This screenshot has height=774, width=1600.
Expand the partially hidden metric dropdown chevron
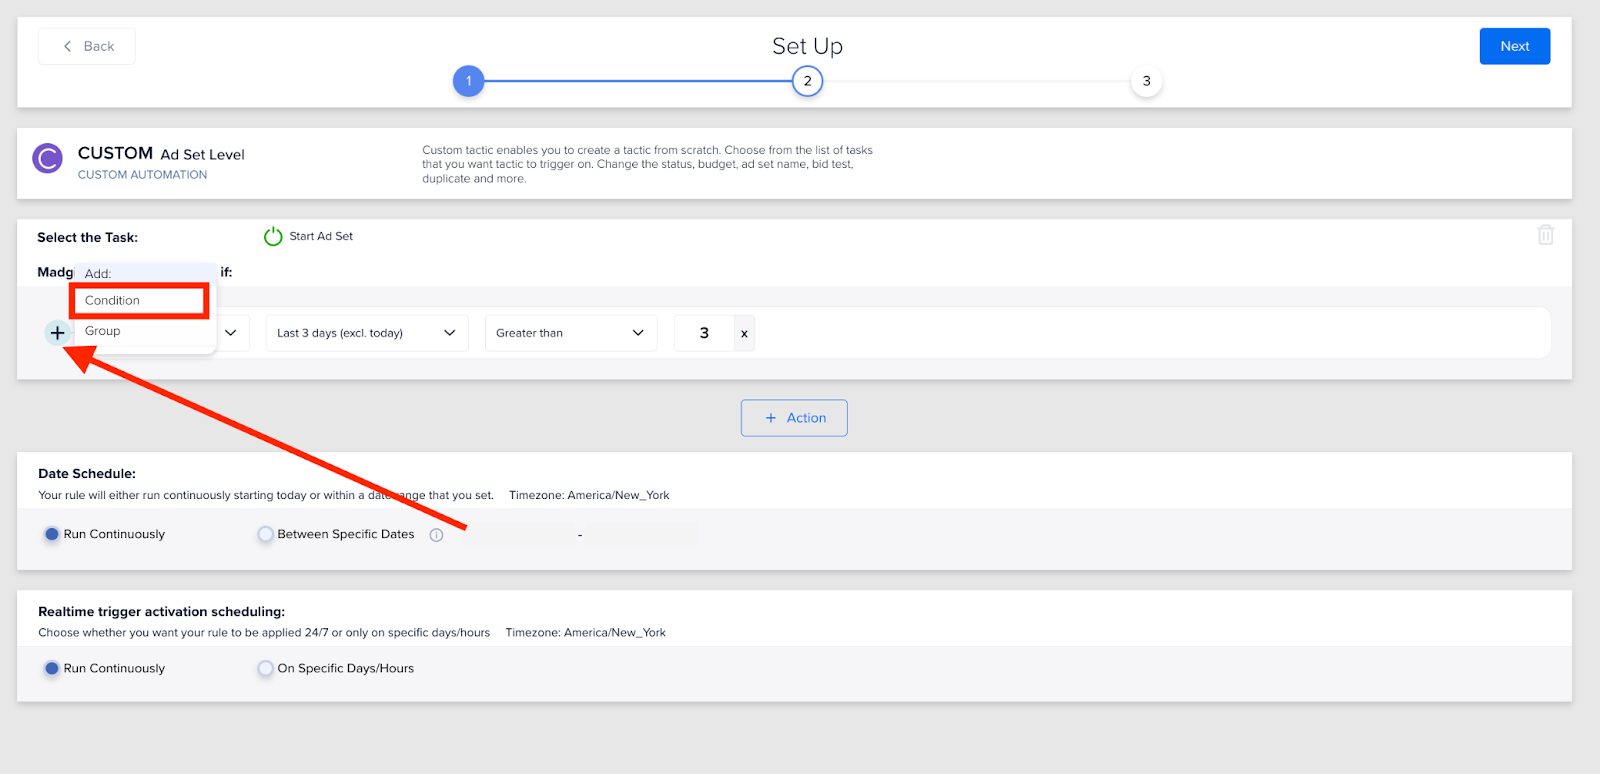[231, 333]
